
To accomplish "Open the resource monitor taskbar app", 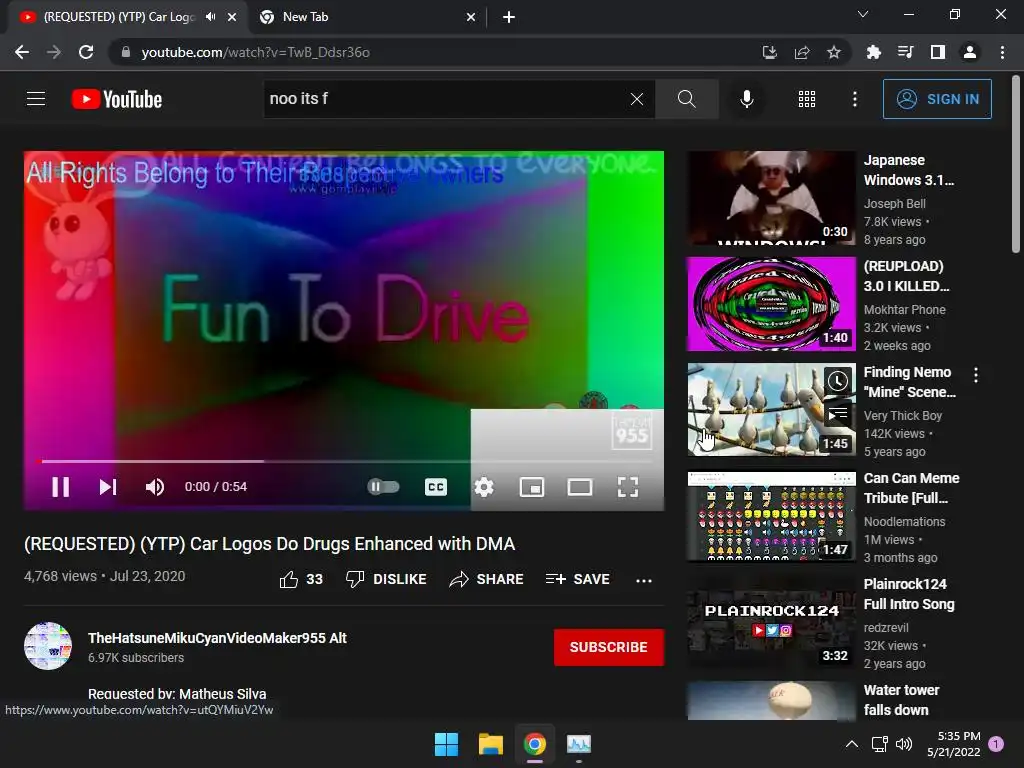I will [579, 744].
